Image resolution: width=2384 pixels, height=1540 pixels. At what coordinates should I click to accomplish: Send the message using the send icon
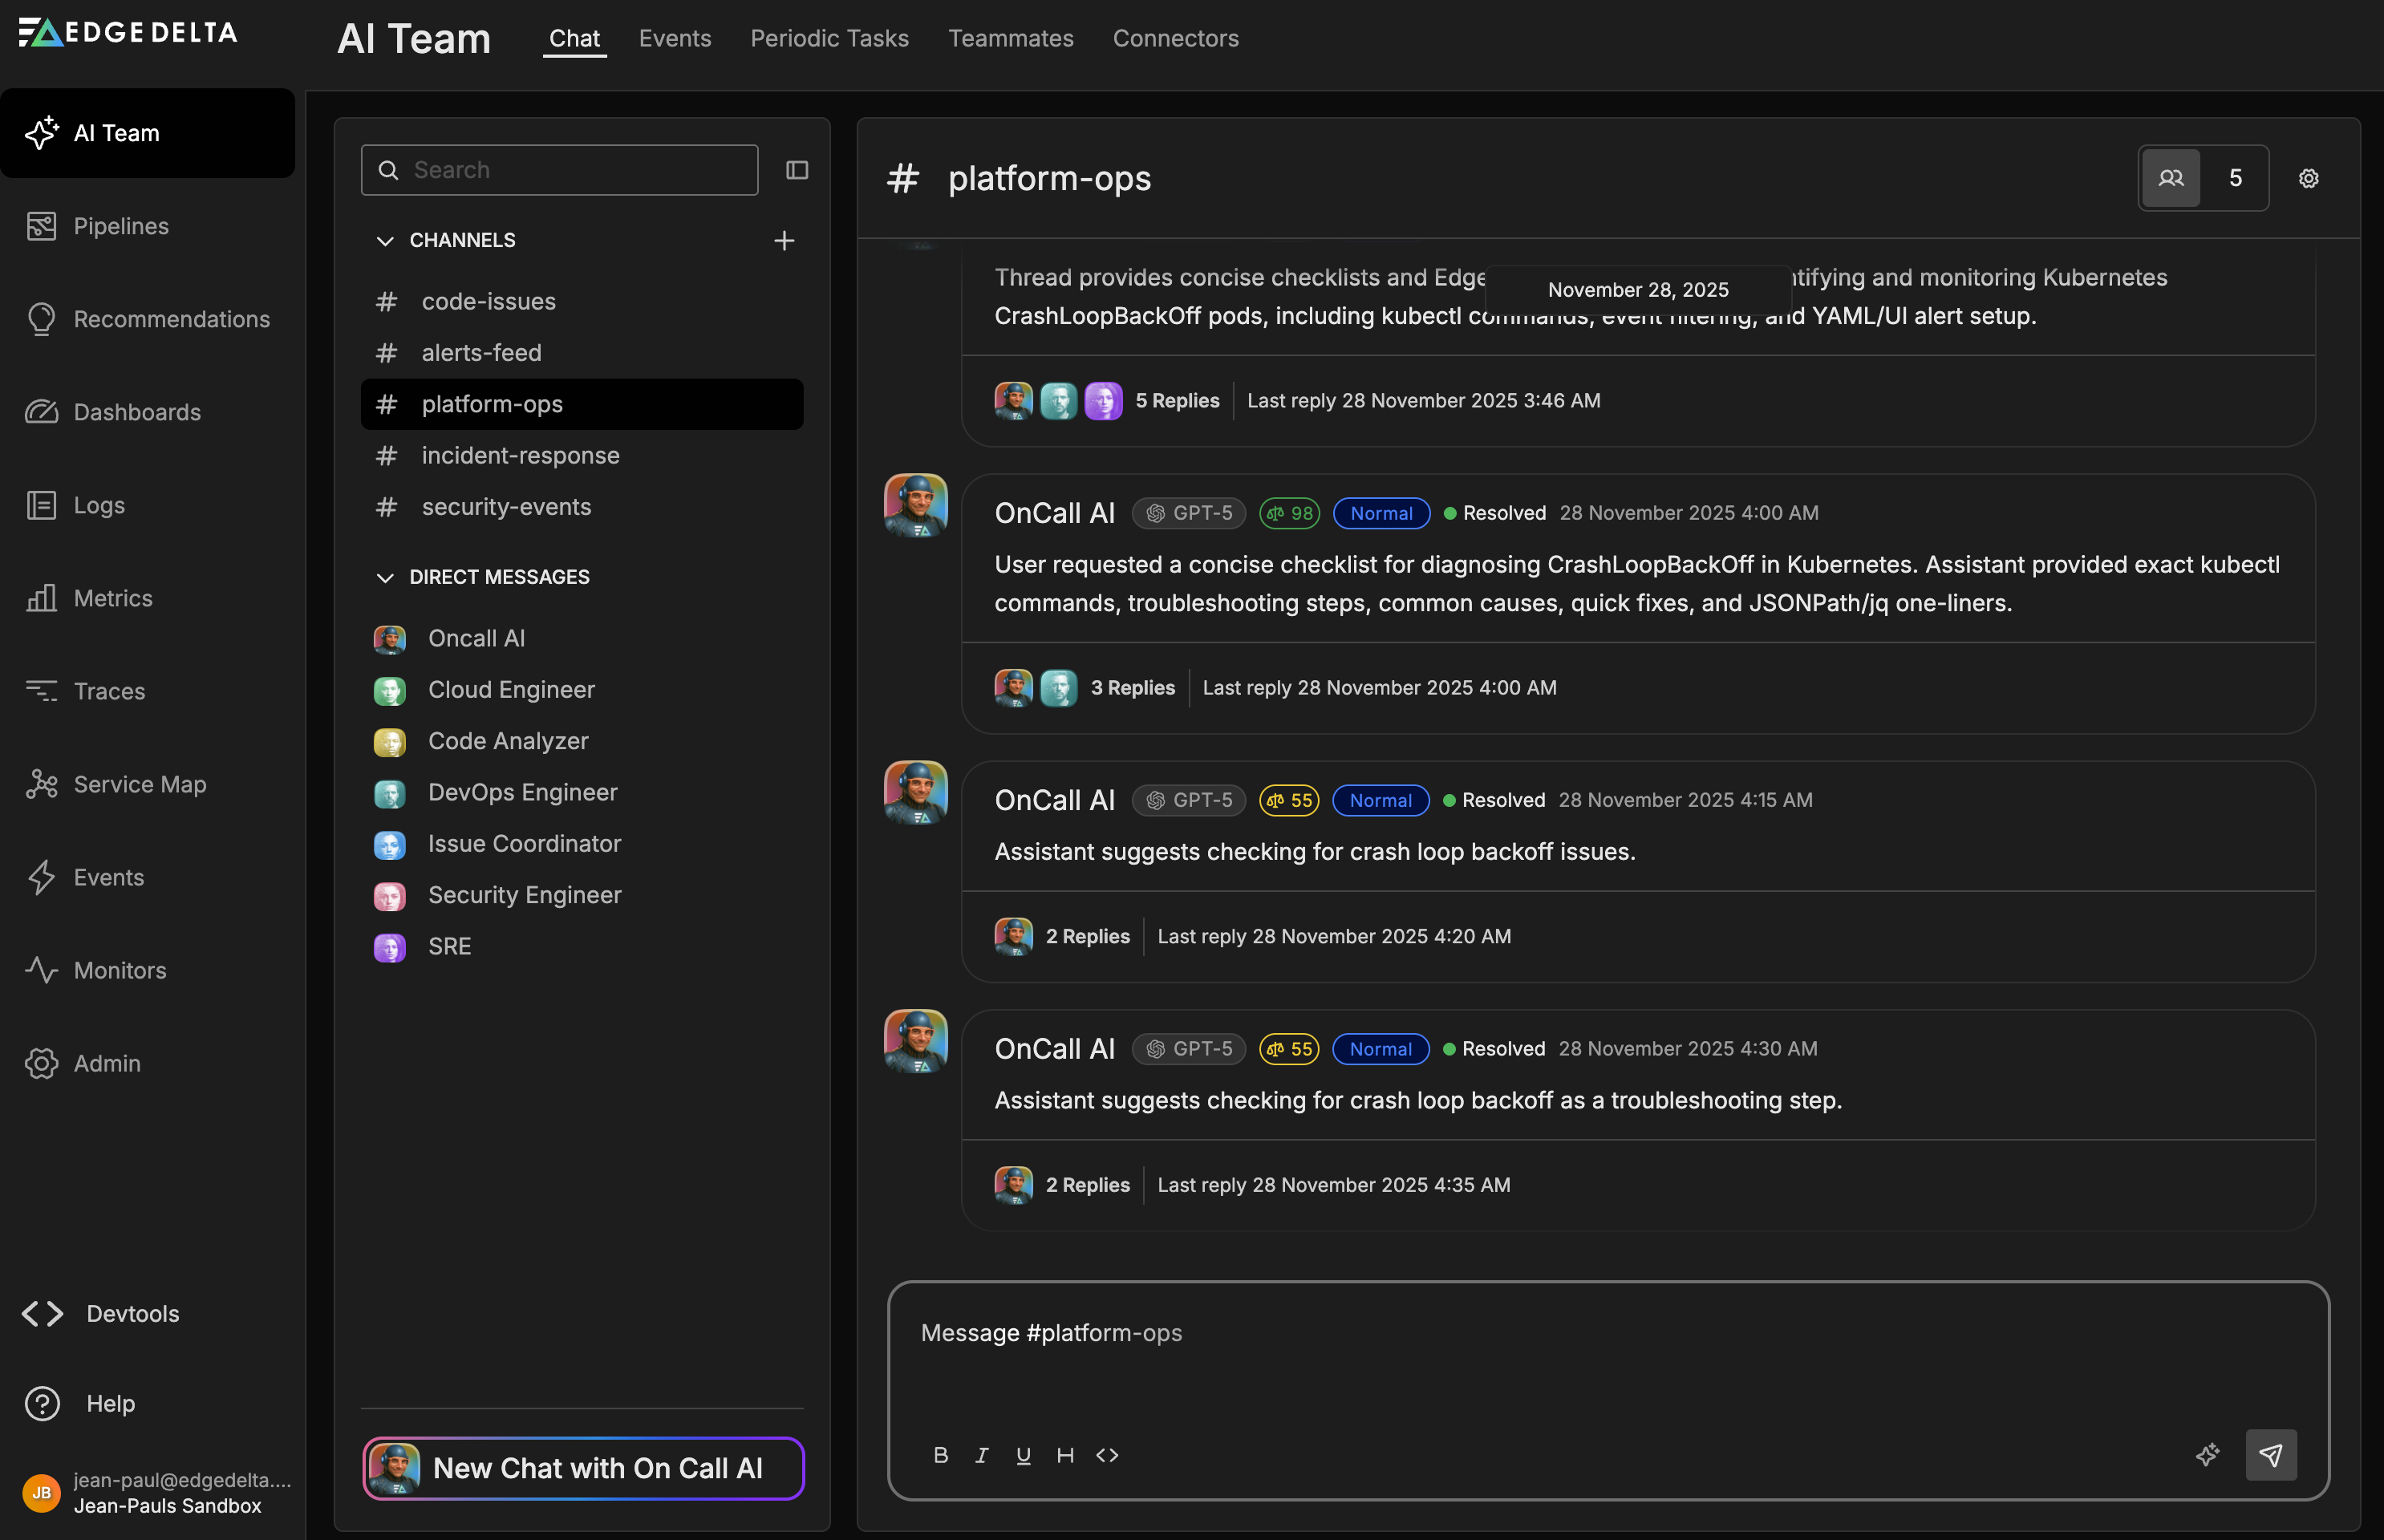pyautogui.click(x=2271, y=1455)
